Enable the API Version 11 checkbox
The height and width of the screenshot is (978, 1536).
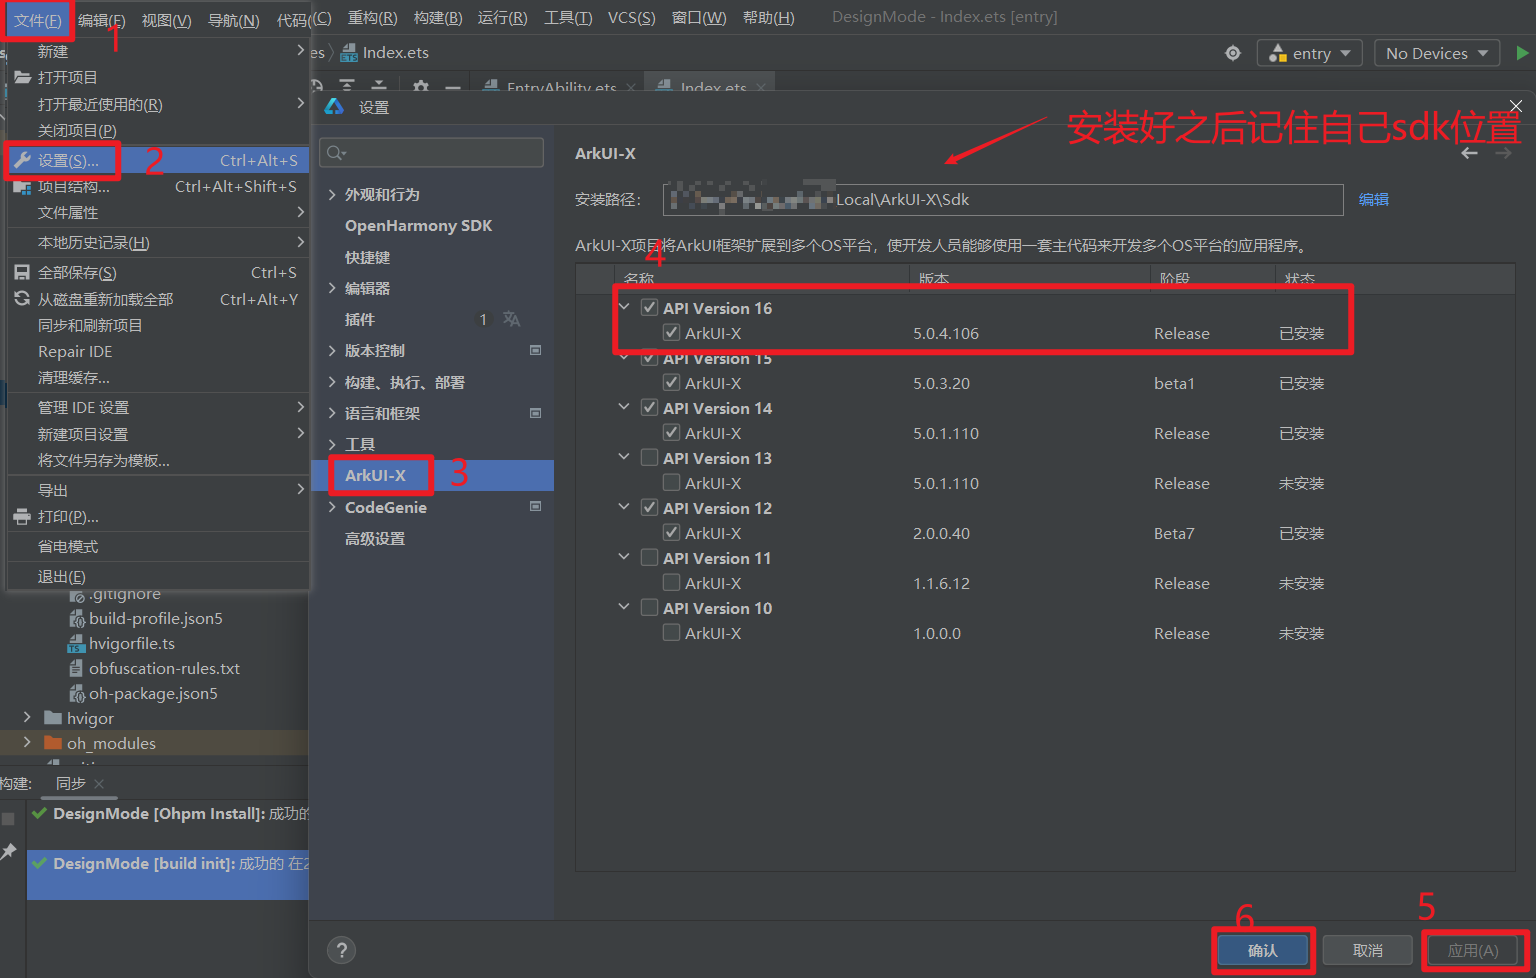(649, 557)
